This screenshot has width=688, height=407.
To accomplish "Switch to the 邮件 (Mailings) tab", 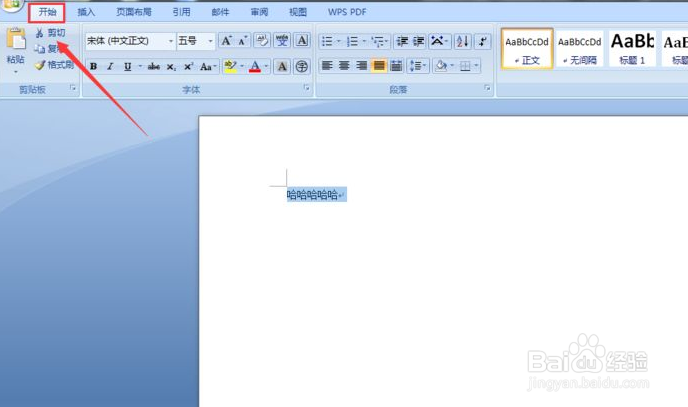I will 220,12.
